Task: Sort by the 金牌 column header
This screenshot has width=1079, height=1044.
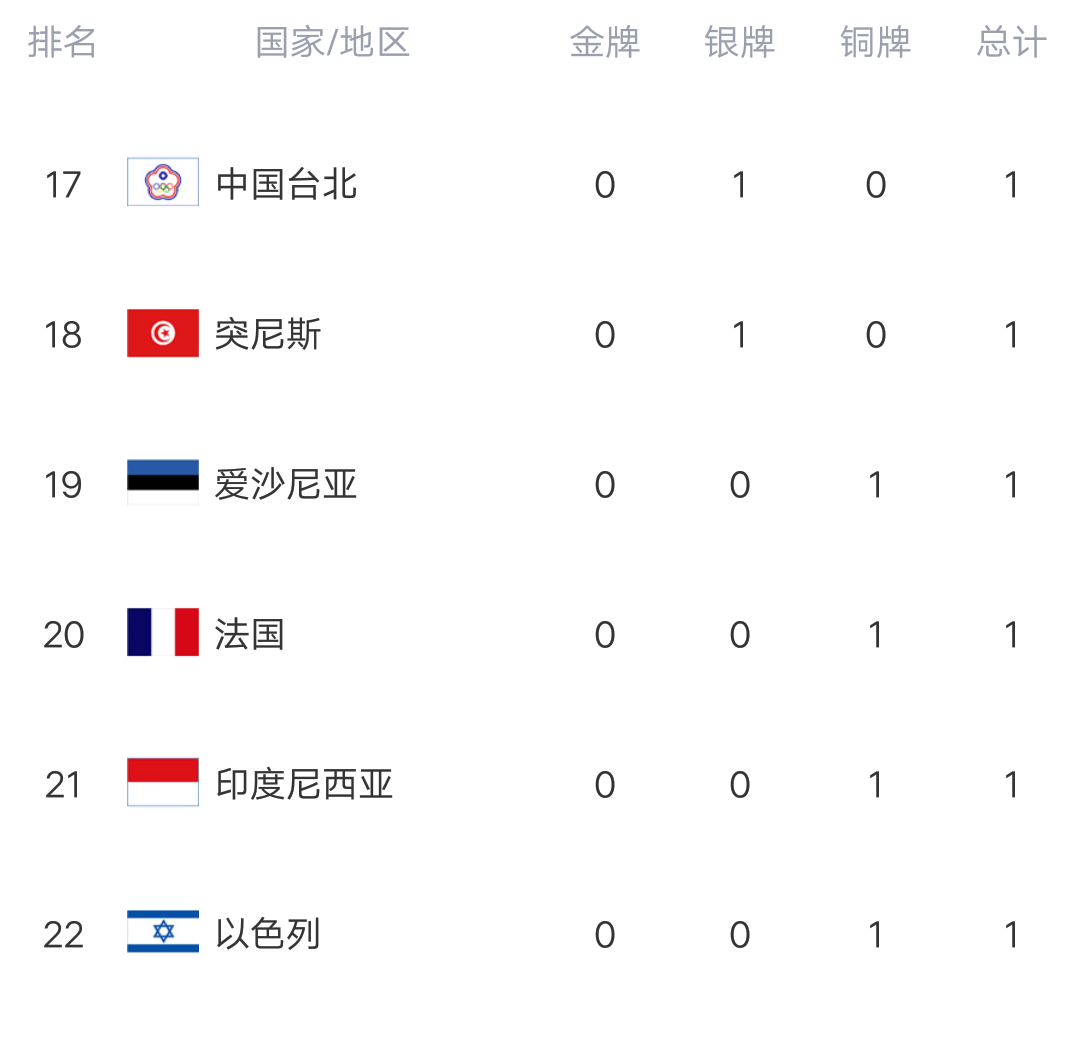Action: pyautogui.click(x=605, y=43)
